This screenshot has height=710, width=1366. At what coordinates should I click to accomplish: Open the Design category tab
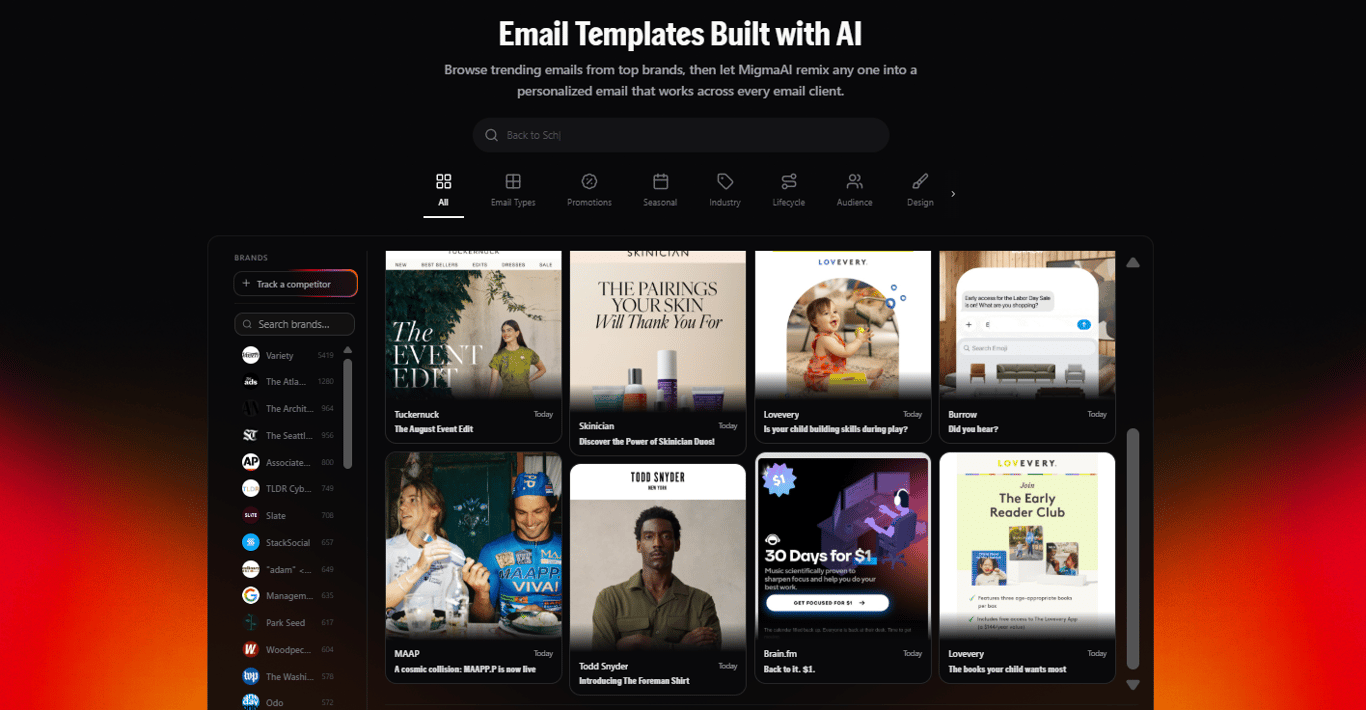pyautogui.click(x=920, y=190)
